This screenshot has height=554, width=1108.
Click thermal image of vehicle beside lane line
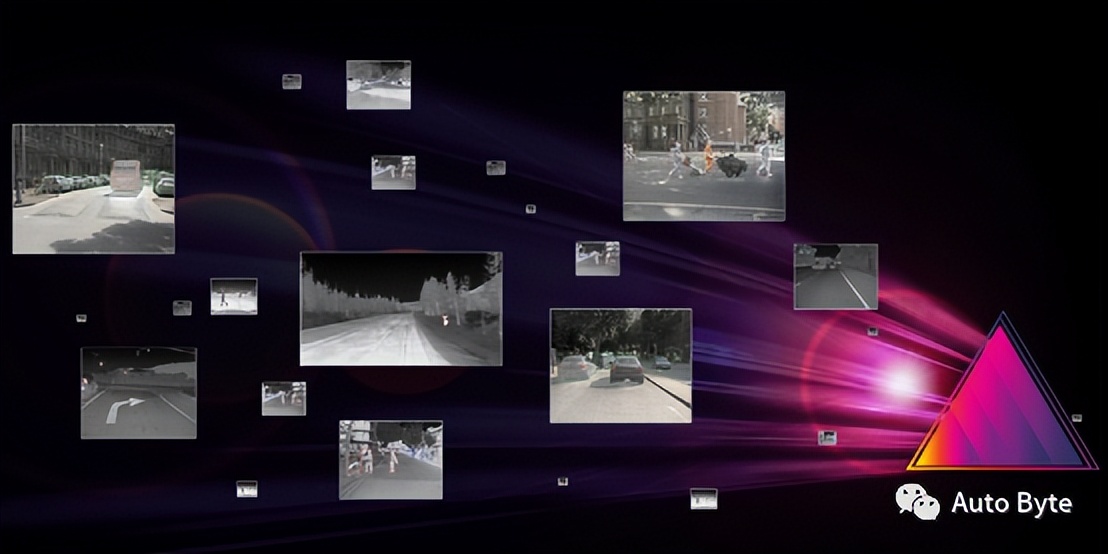pos(835,276)
